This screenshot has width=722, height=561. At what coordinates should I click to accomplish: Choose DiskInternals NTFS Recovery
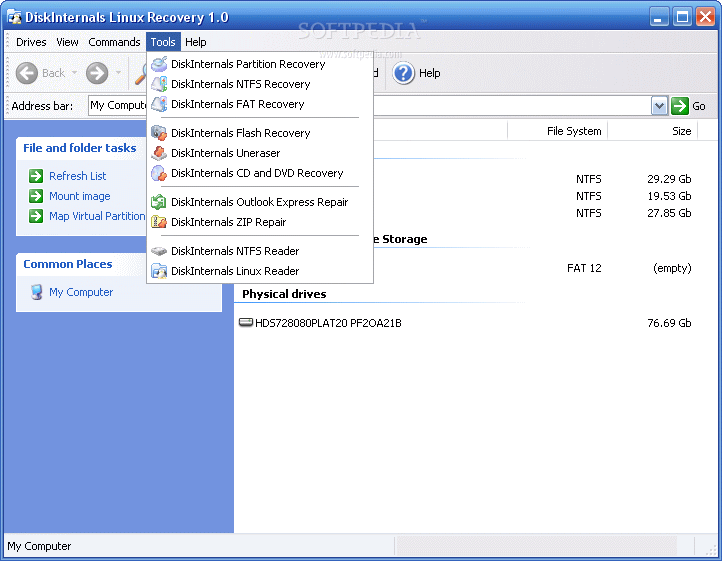click(x=260, y=84)
